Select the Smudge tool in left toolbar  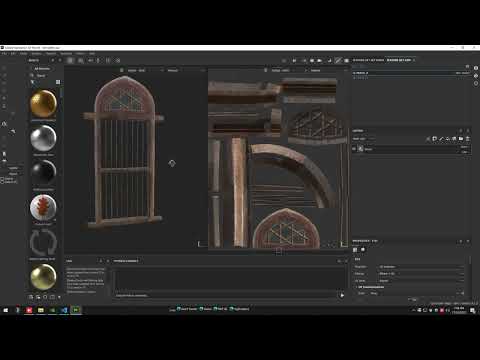click(x=4, y=98)
